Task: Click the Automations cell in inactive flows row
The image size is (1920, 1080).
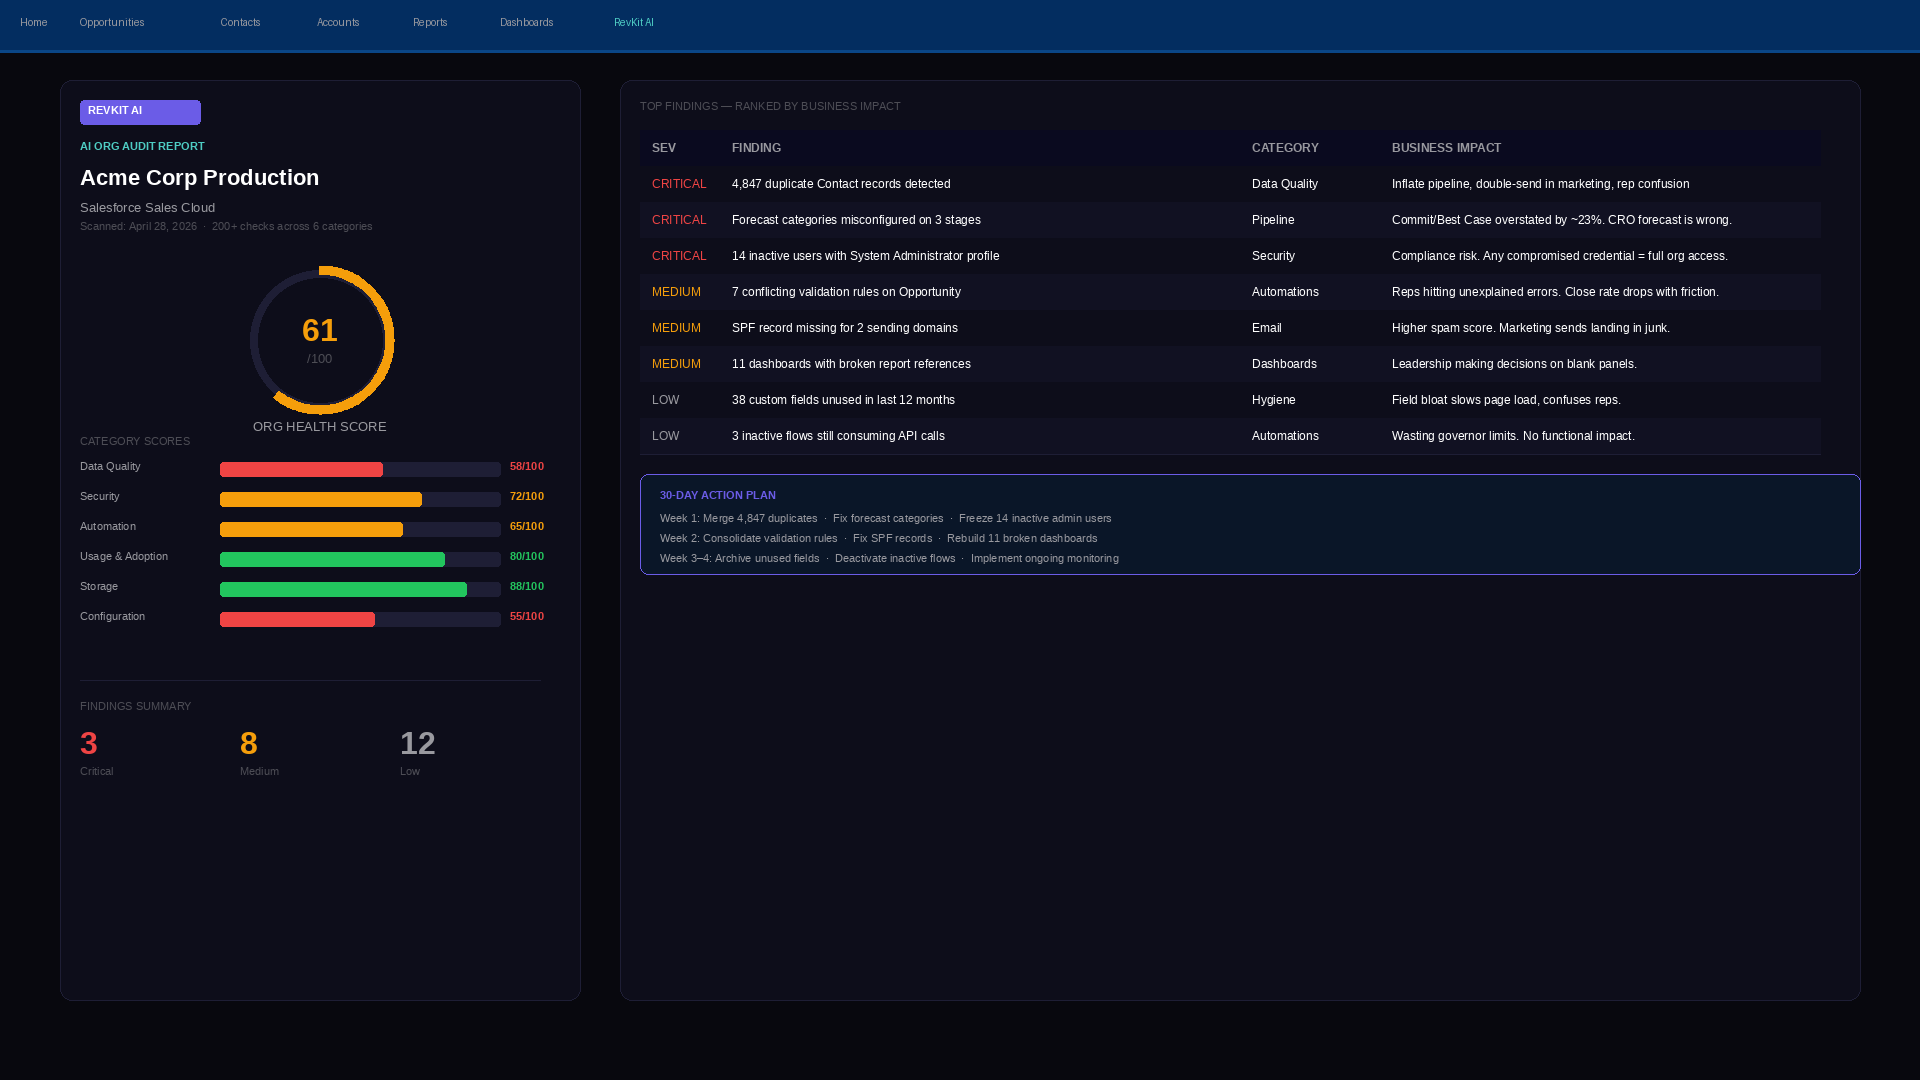Action: [x=1285, y=436]
